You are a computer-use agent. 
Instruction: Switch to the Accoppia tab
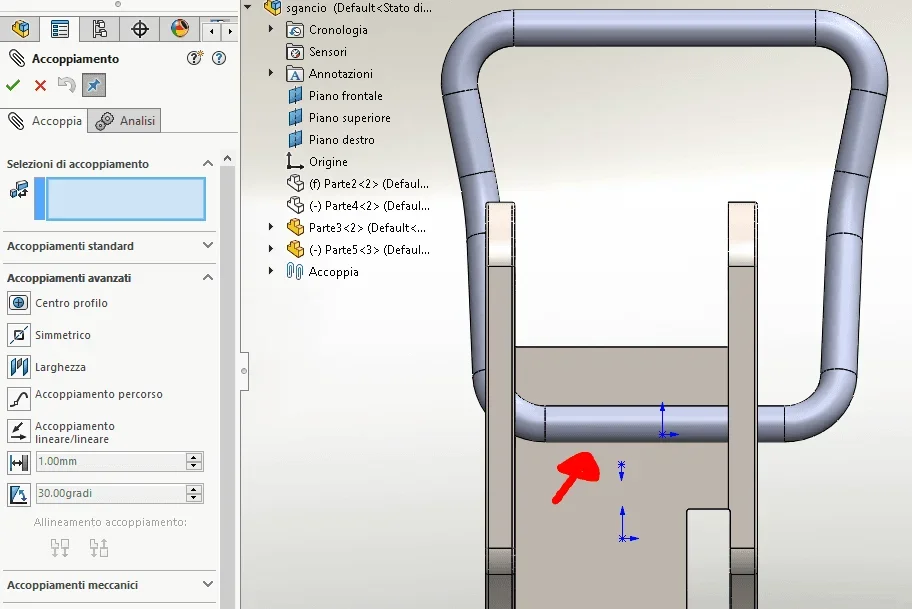point(44,121)
